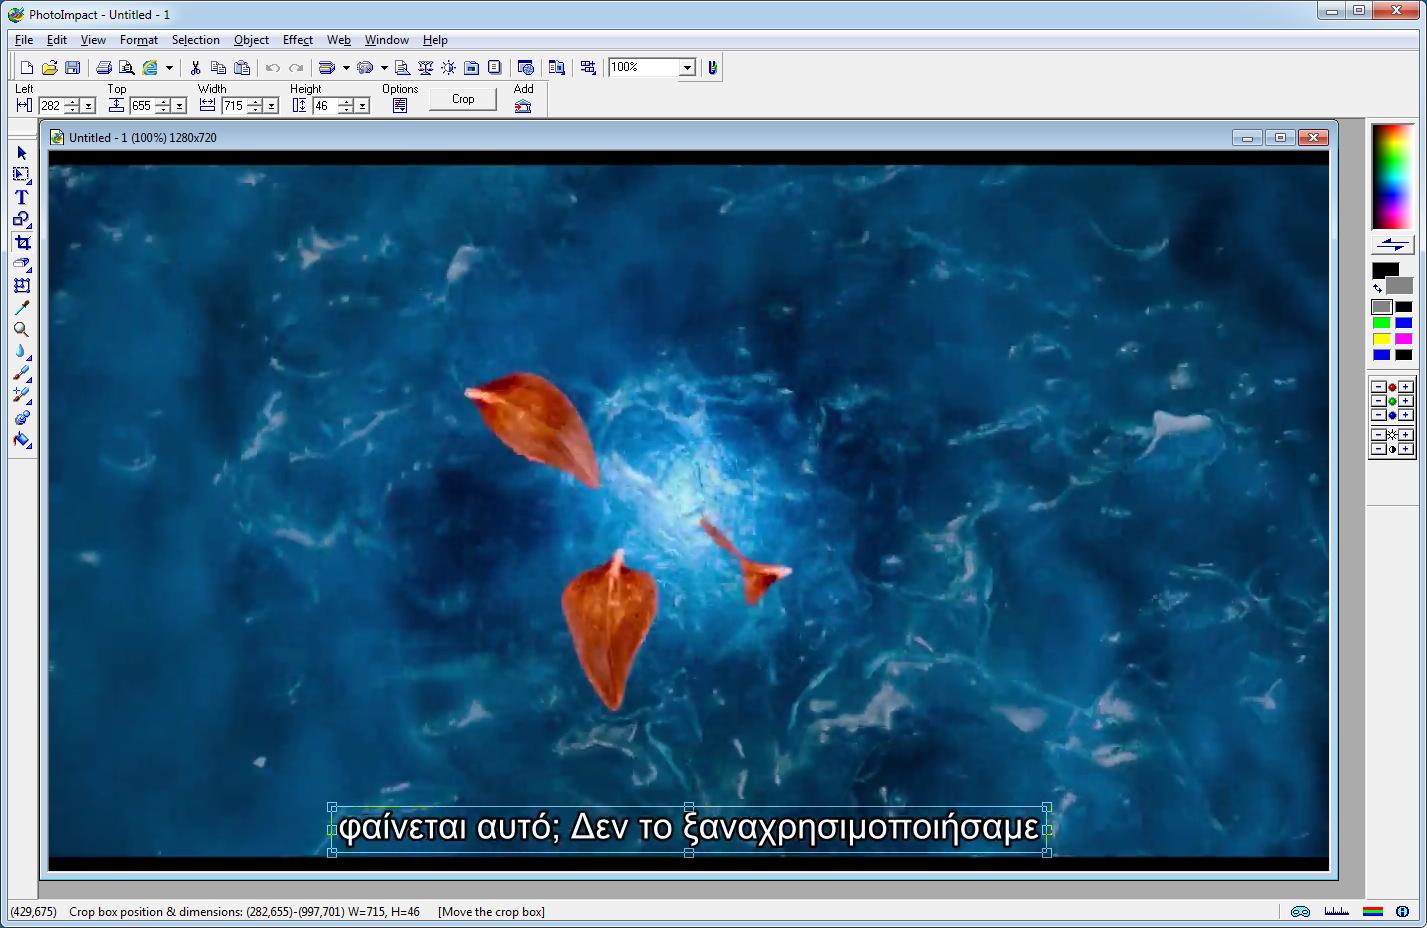Increase brightness with sun plus button

[1406, 435]
